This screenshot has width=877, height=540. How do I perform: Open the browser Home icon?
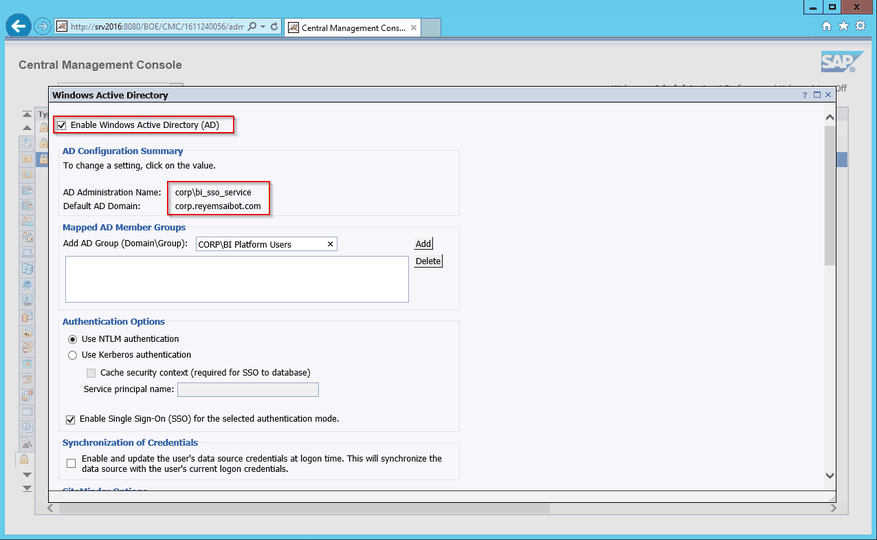(827, 26)
